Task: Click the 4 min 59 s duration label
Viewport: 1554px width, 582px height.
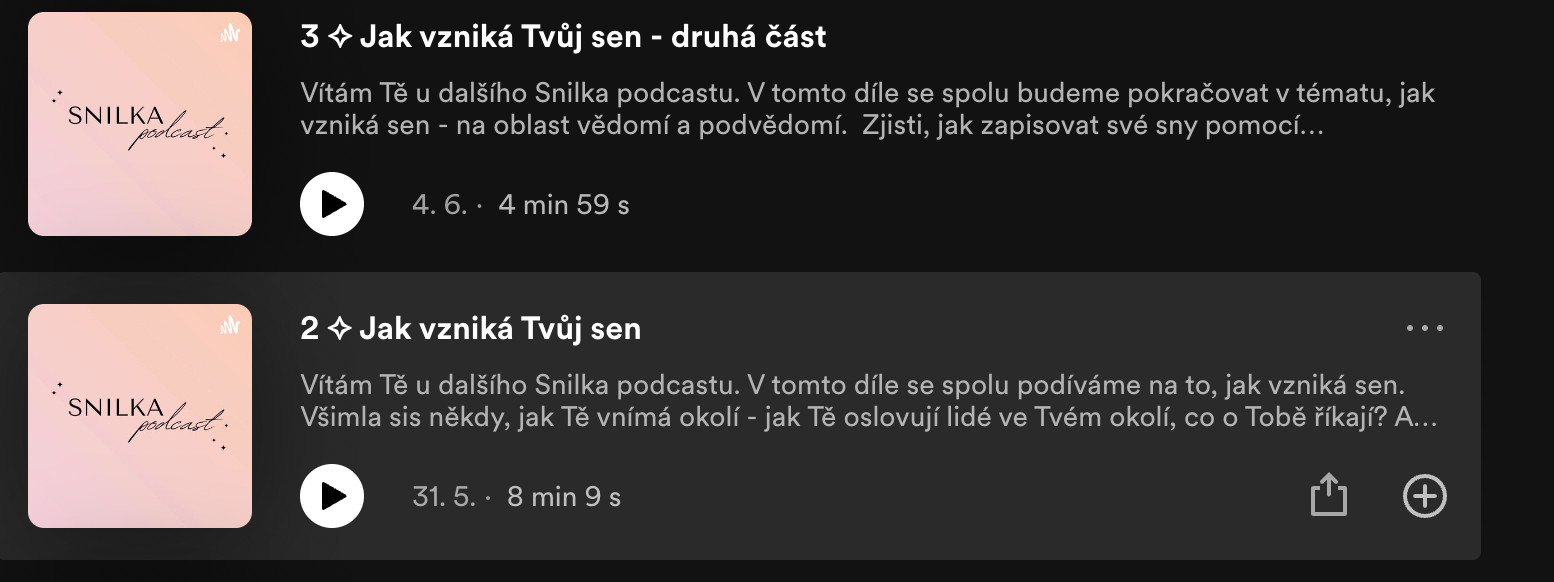Action: point(562,204)
